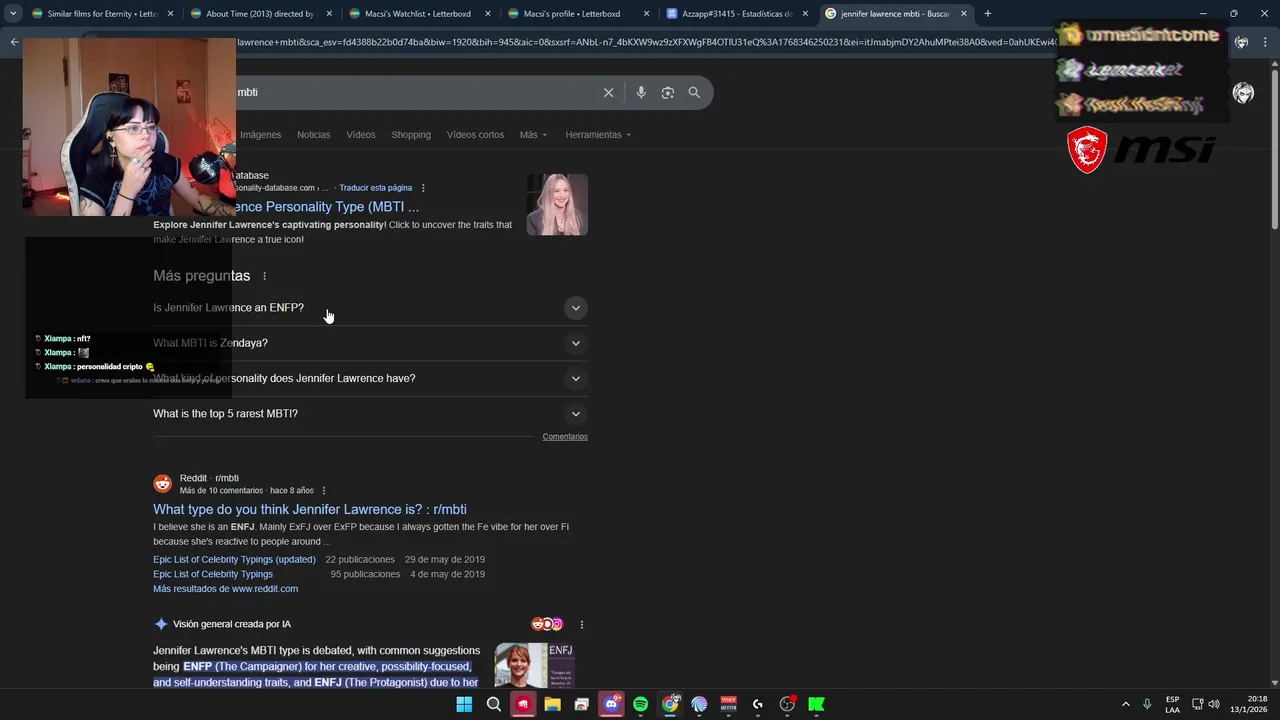The height and width of the screenshot is (720, 1280).
Task: Click the ESP LAA language indicator
Action: pyautogui.click(x=1172, y=704)
